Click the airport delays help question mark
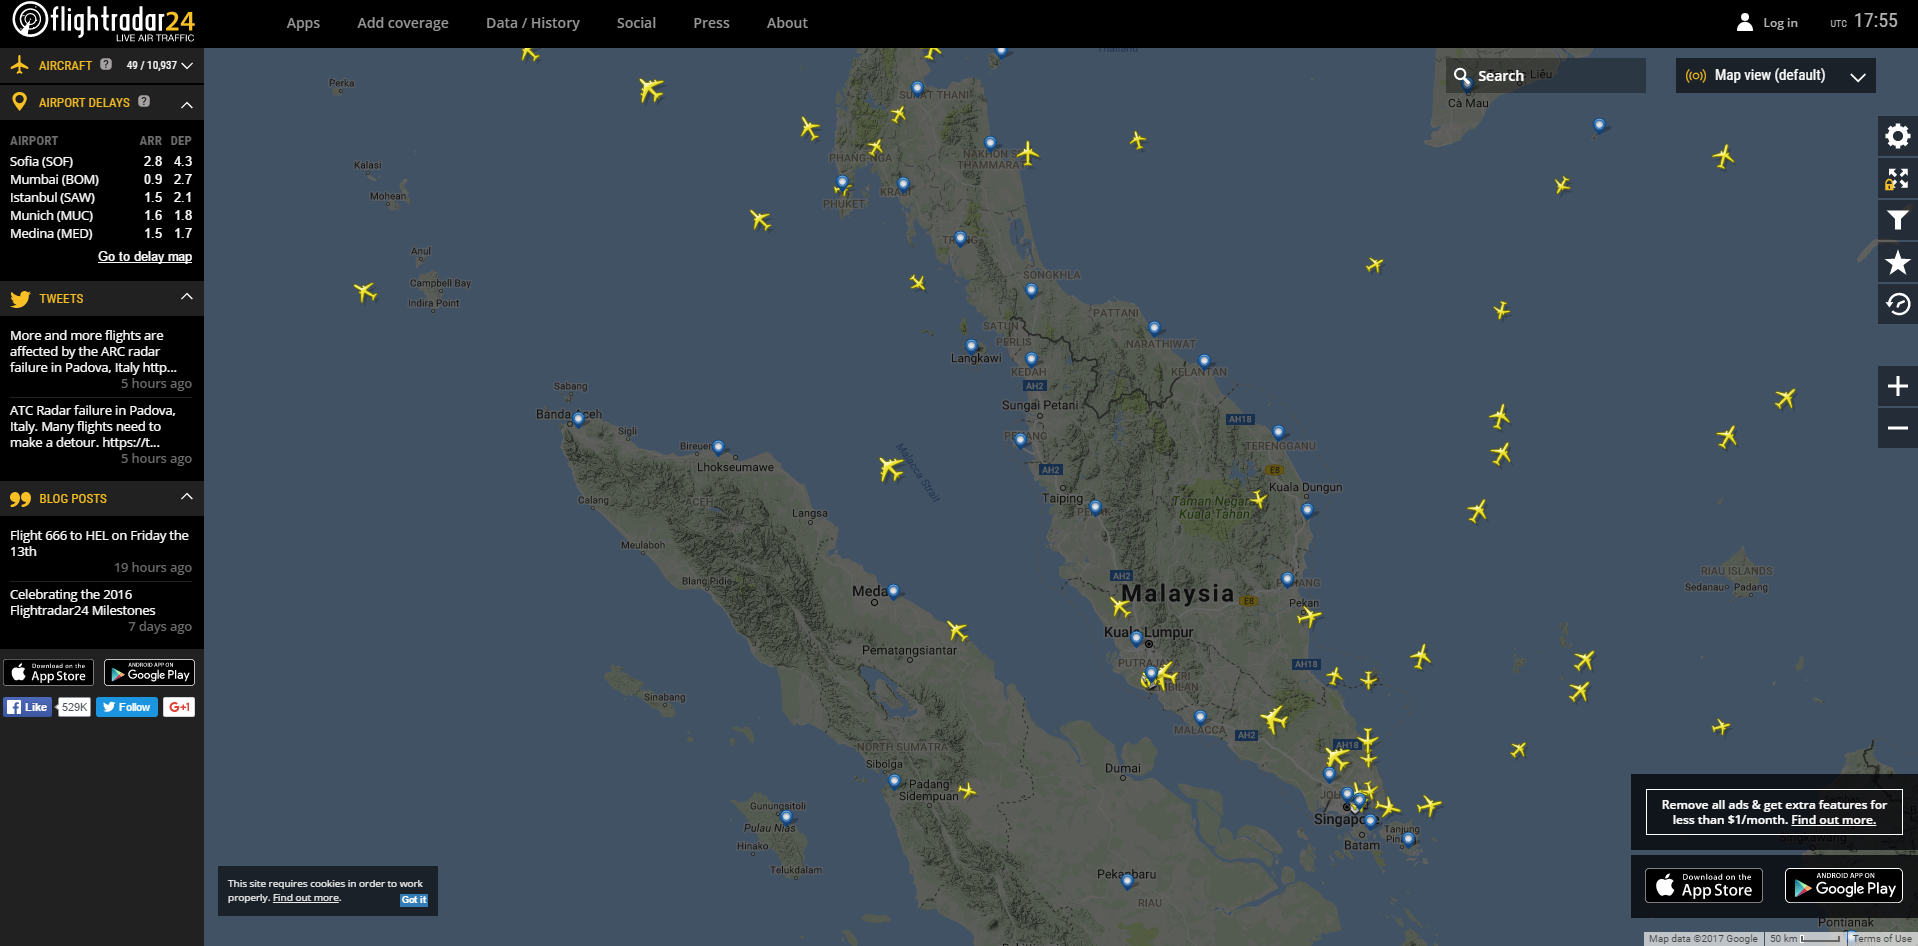Screen dimensions: 1918x946 pos(144,101)
